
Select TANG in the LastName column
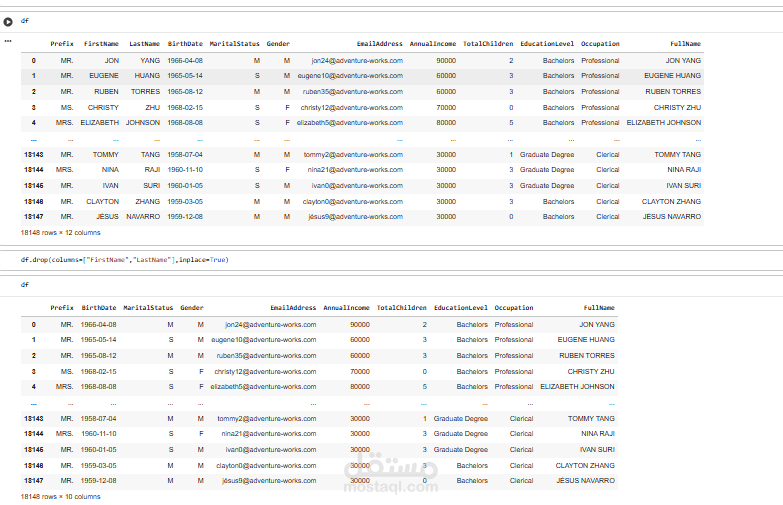coord(150,155)
